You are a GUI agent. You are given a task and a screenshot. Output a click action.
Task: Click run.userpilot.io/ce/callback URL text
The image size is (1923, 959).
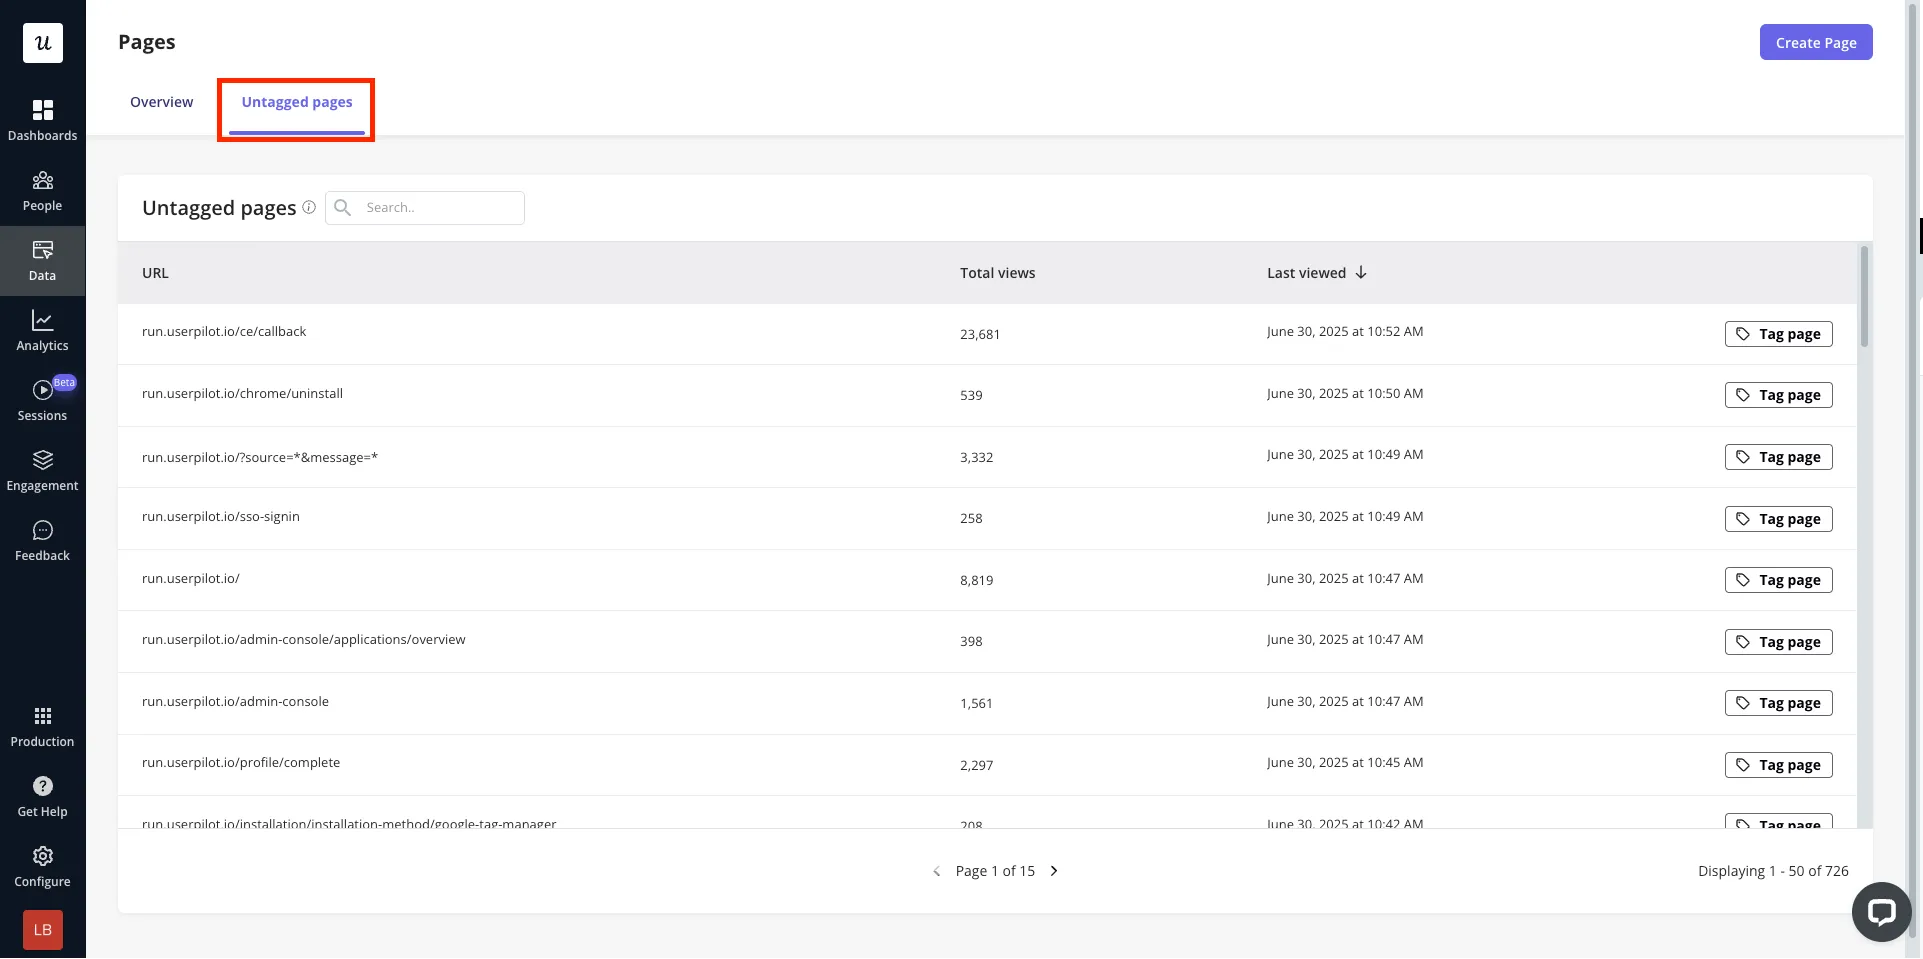coord(224,332)
